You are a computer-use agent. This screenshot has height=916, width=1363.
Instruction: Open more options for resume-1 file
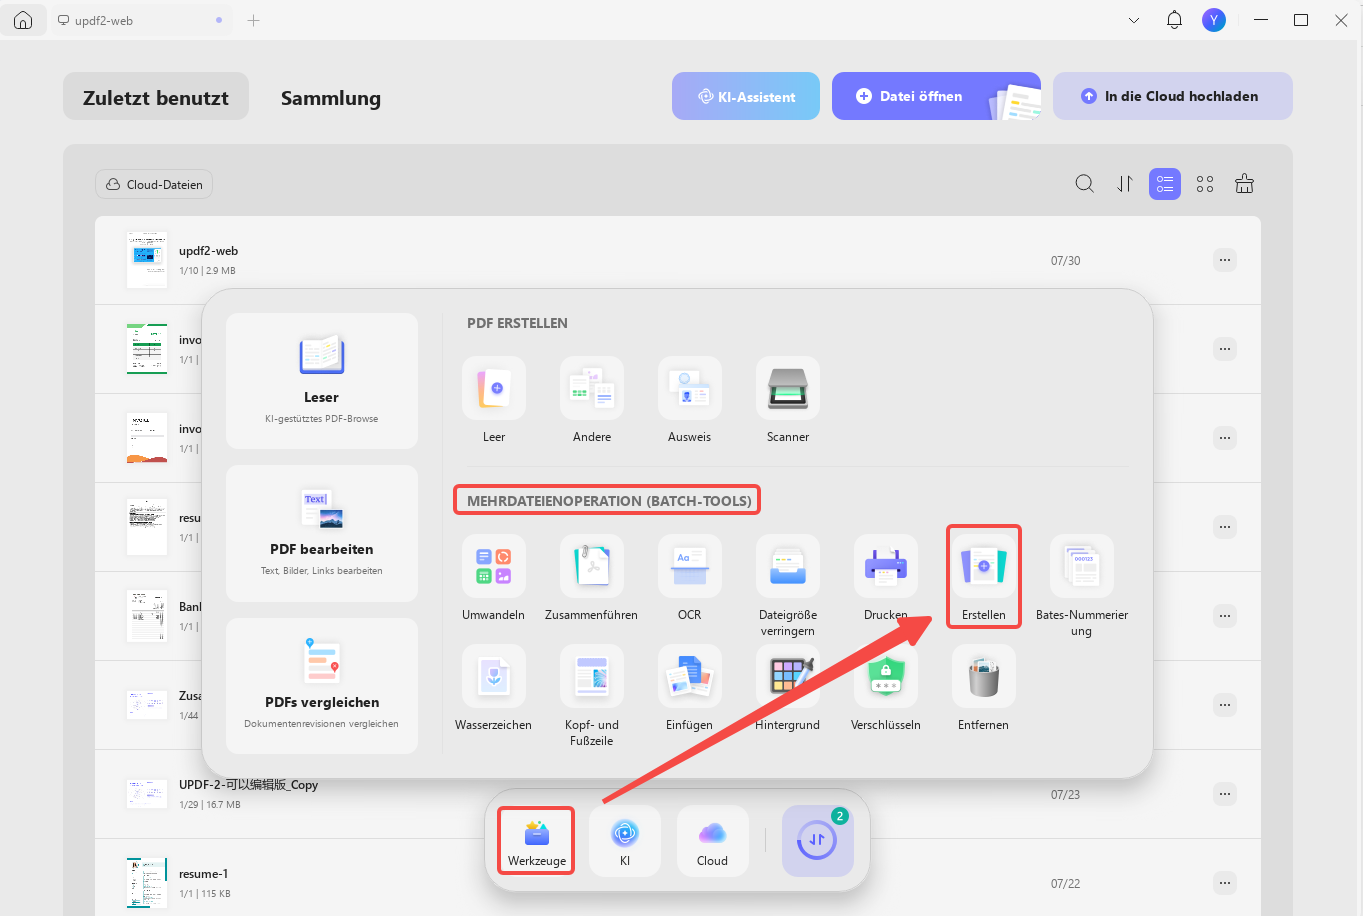point(1225,883)
